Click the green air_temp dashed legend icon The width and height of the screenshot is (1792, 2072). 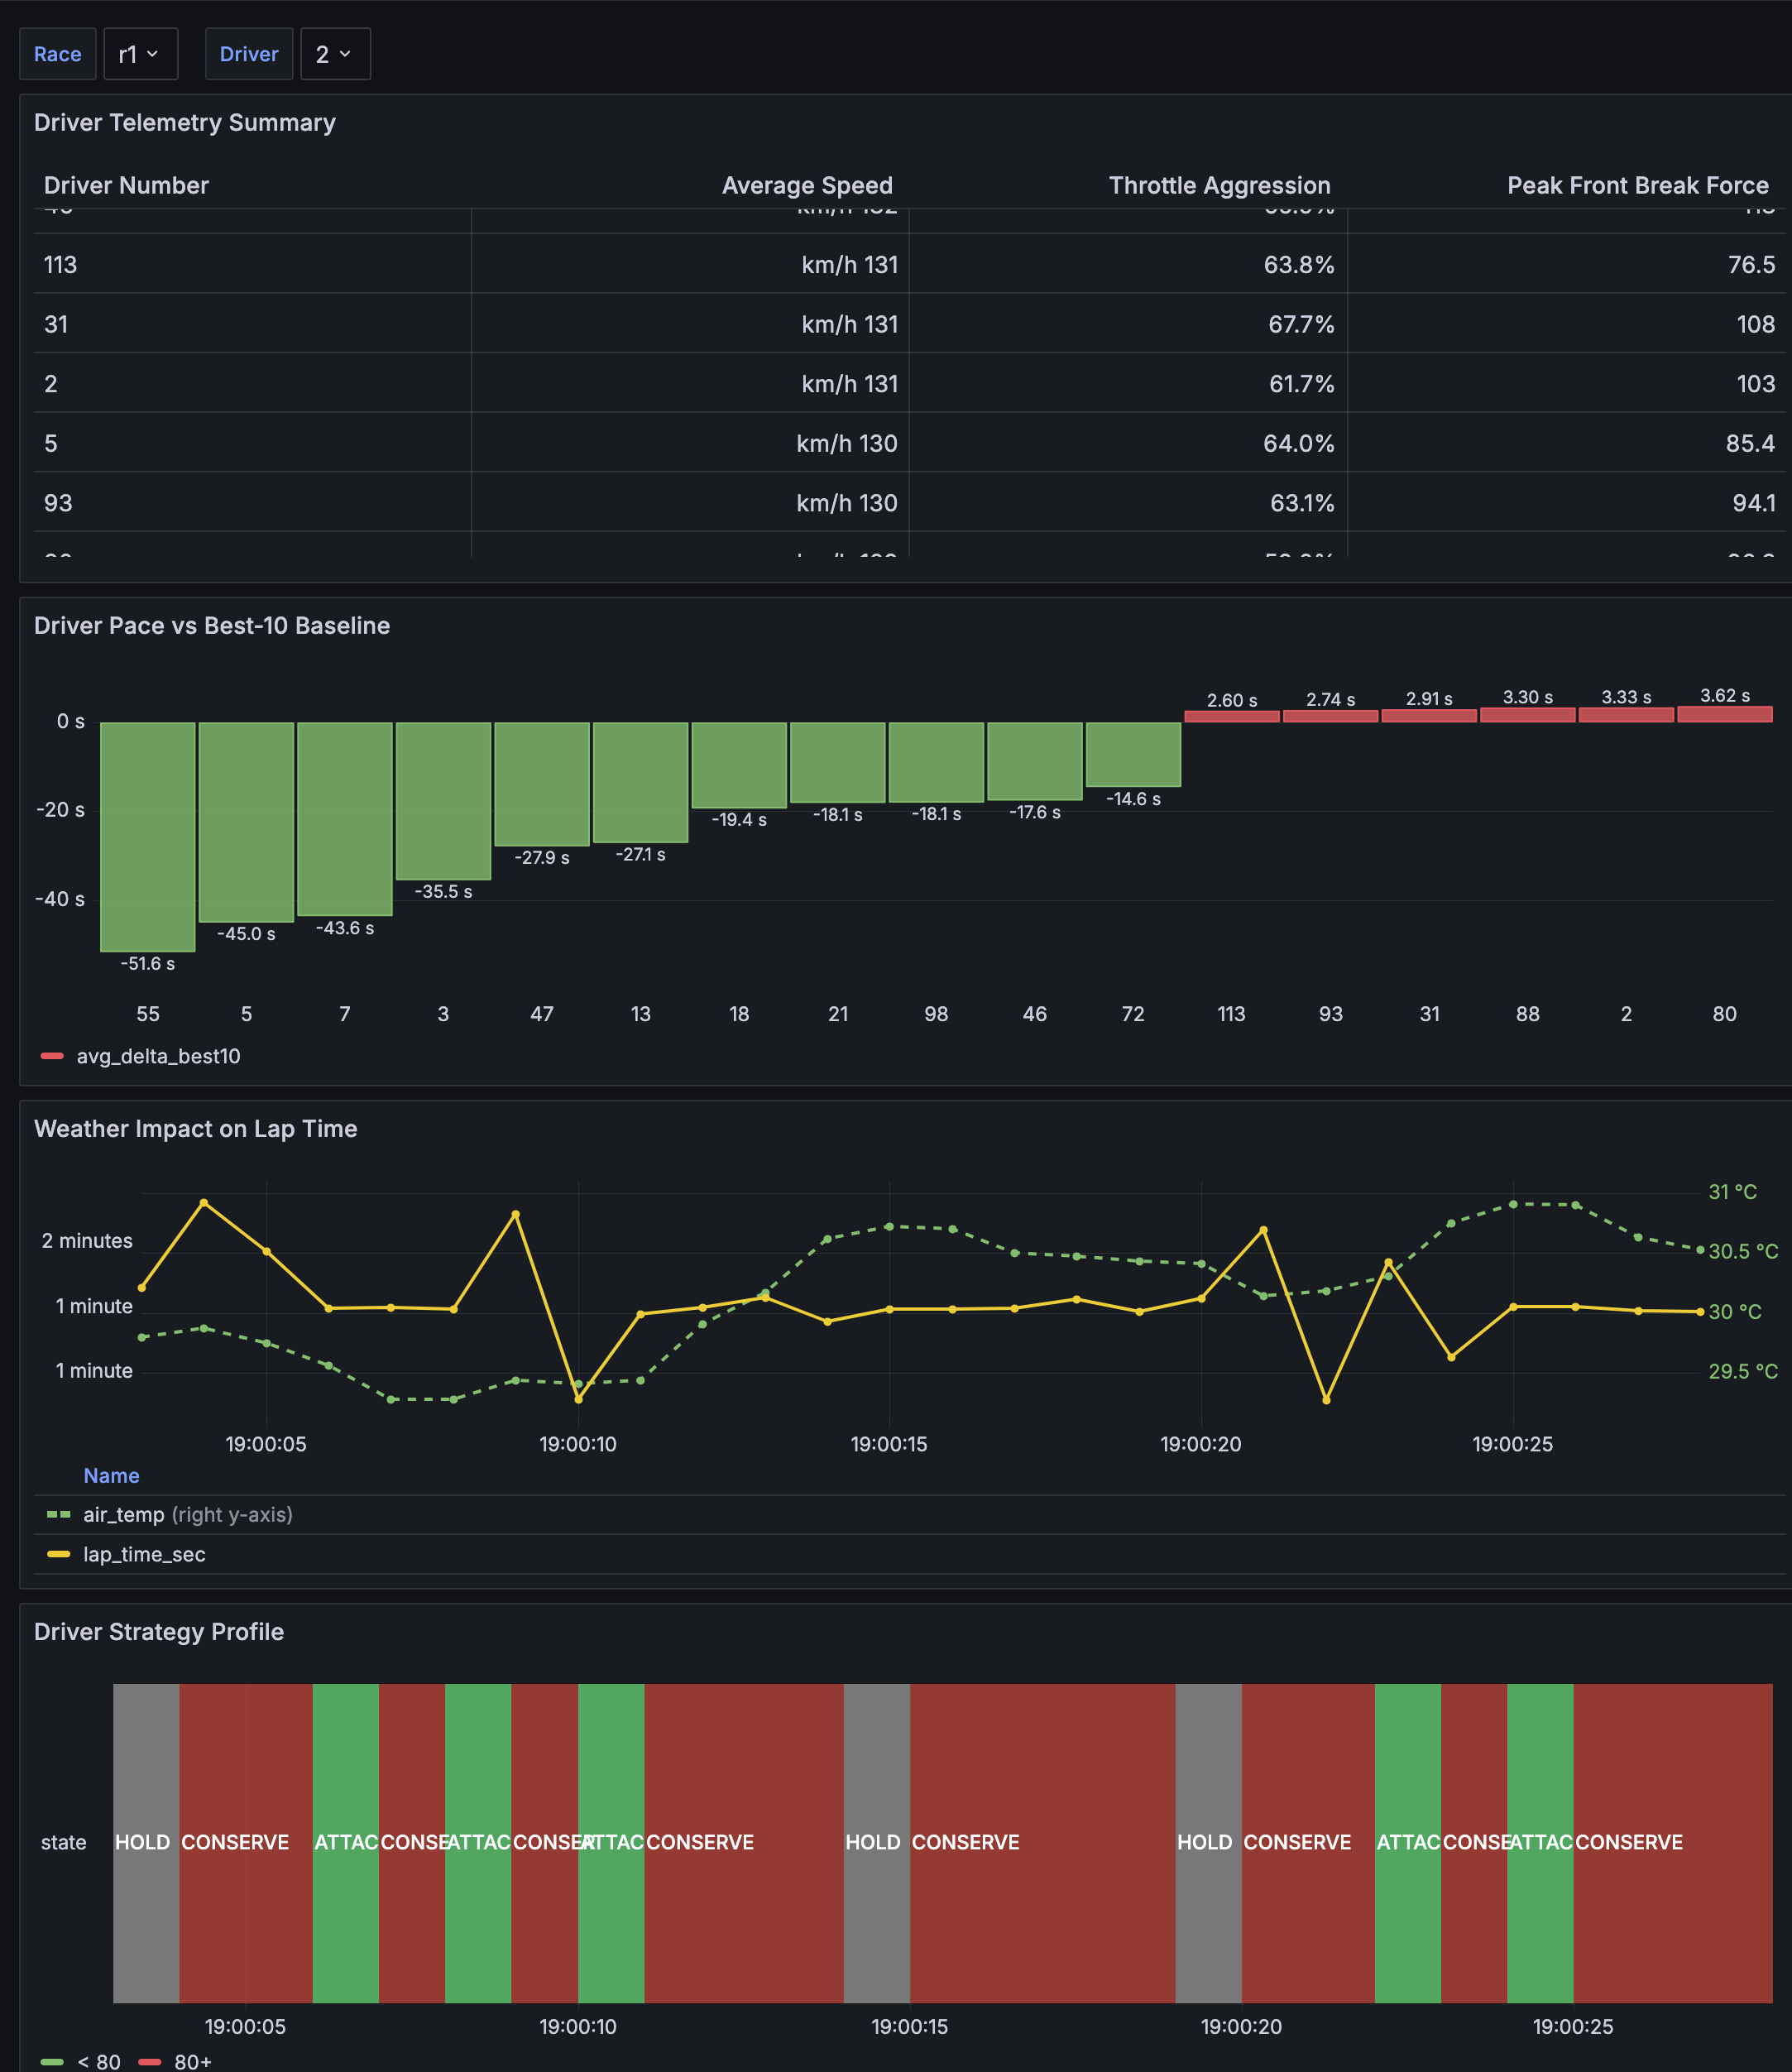[x=58, y=1514]
